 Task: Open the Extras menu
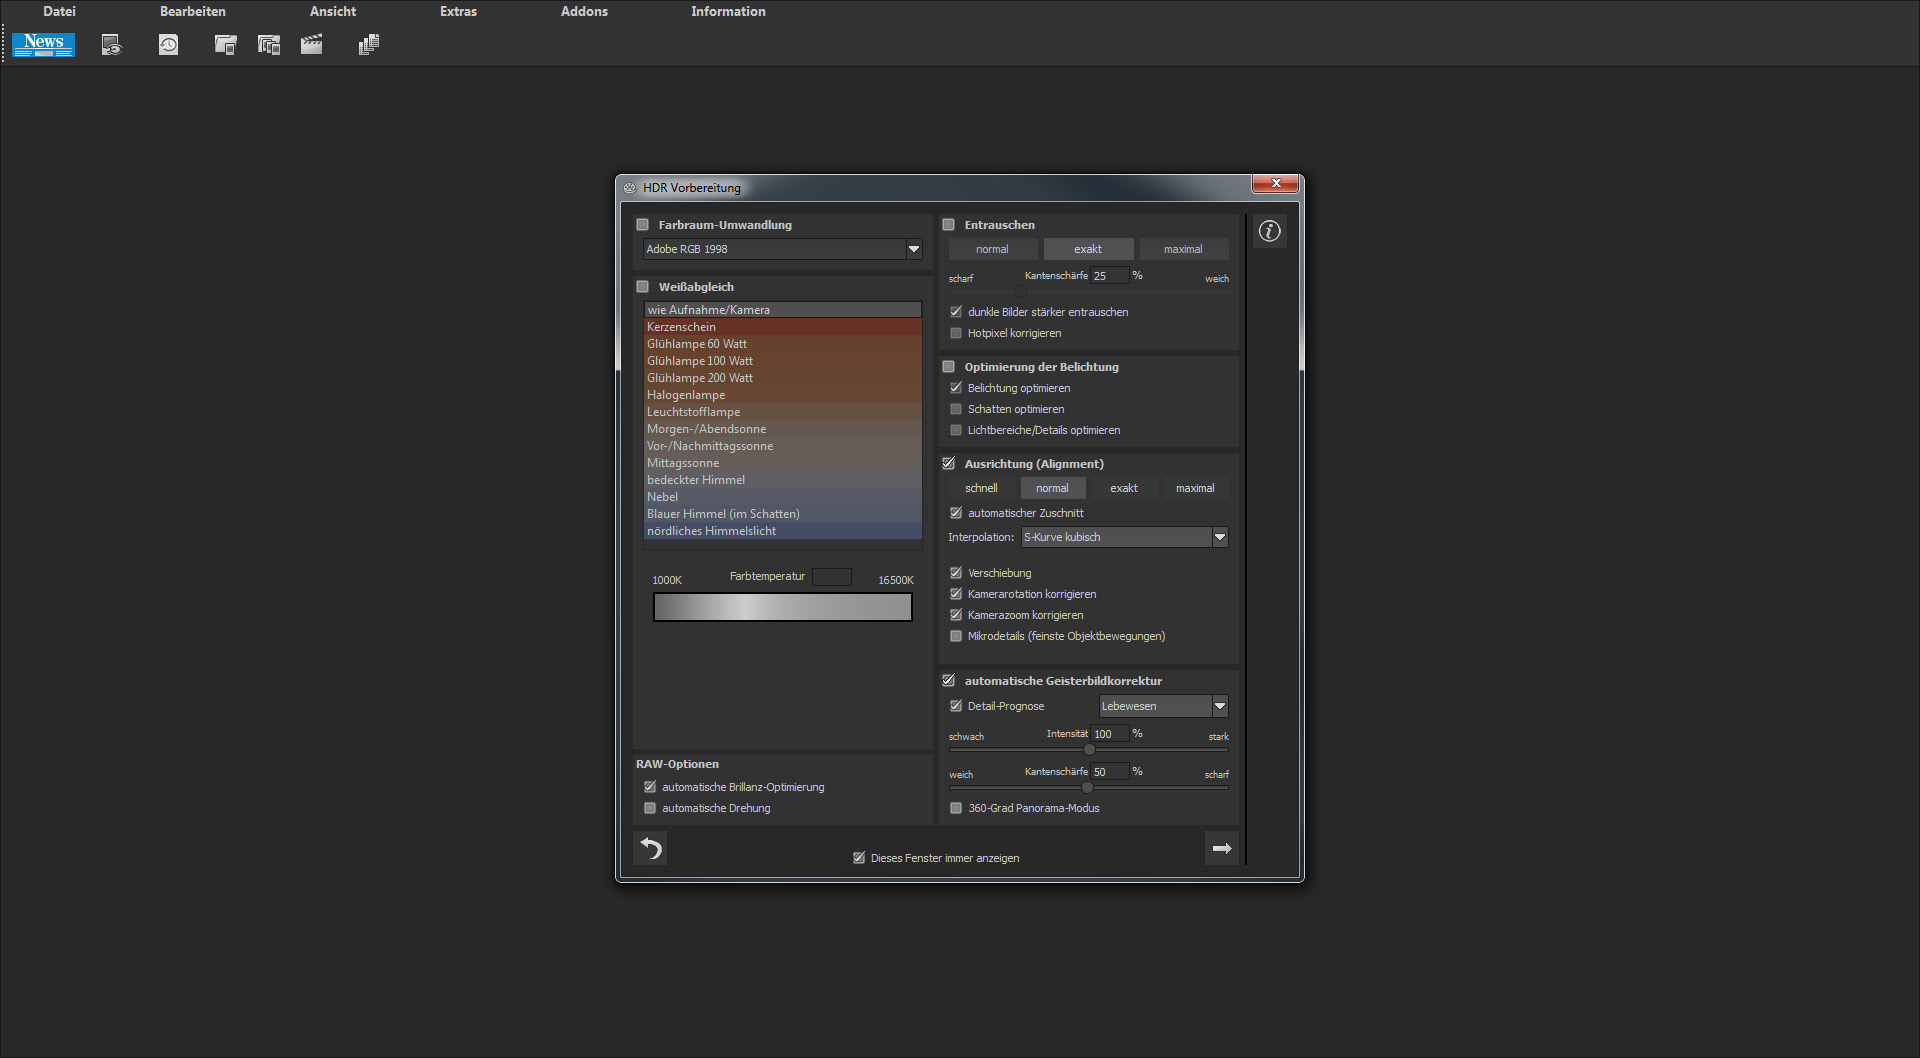[458, 11]
